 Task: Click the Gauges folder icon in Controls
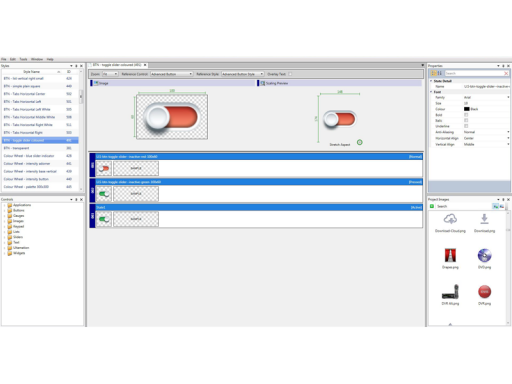click(x=10, y=216)
